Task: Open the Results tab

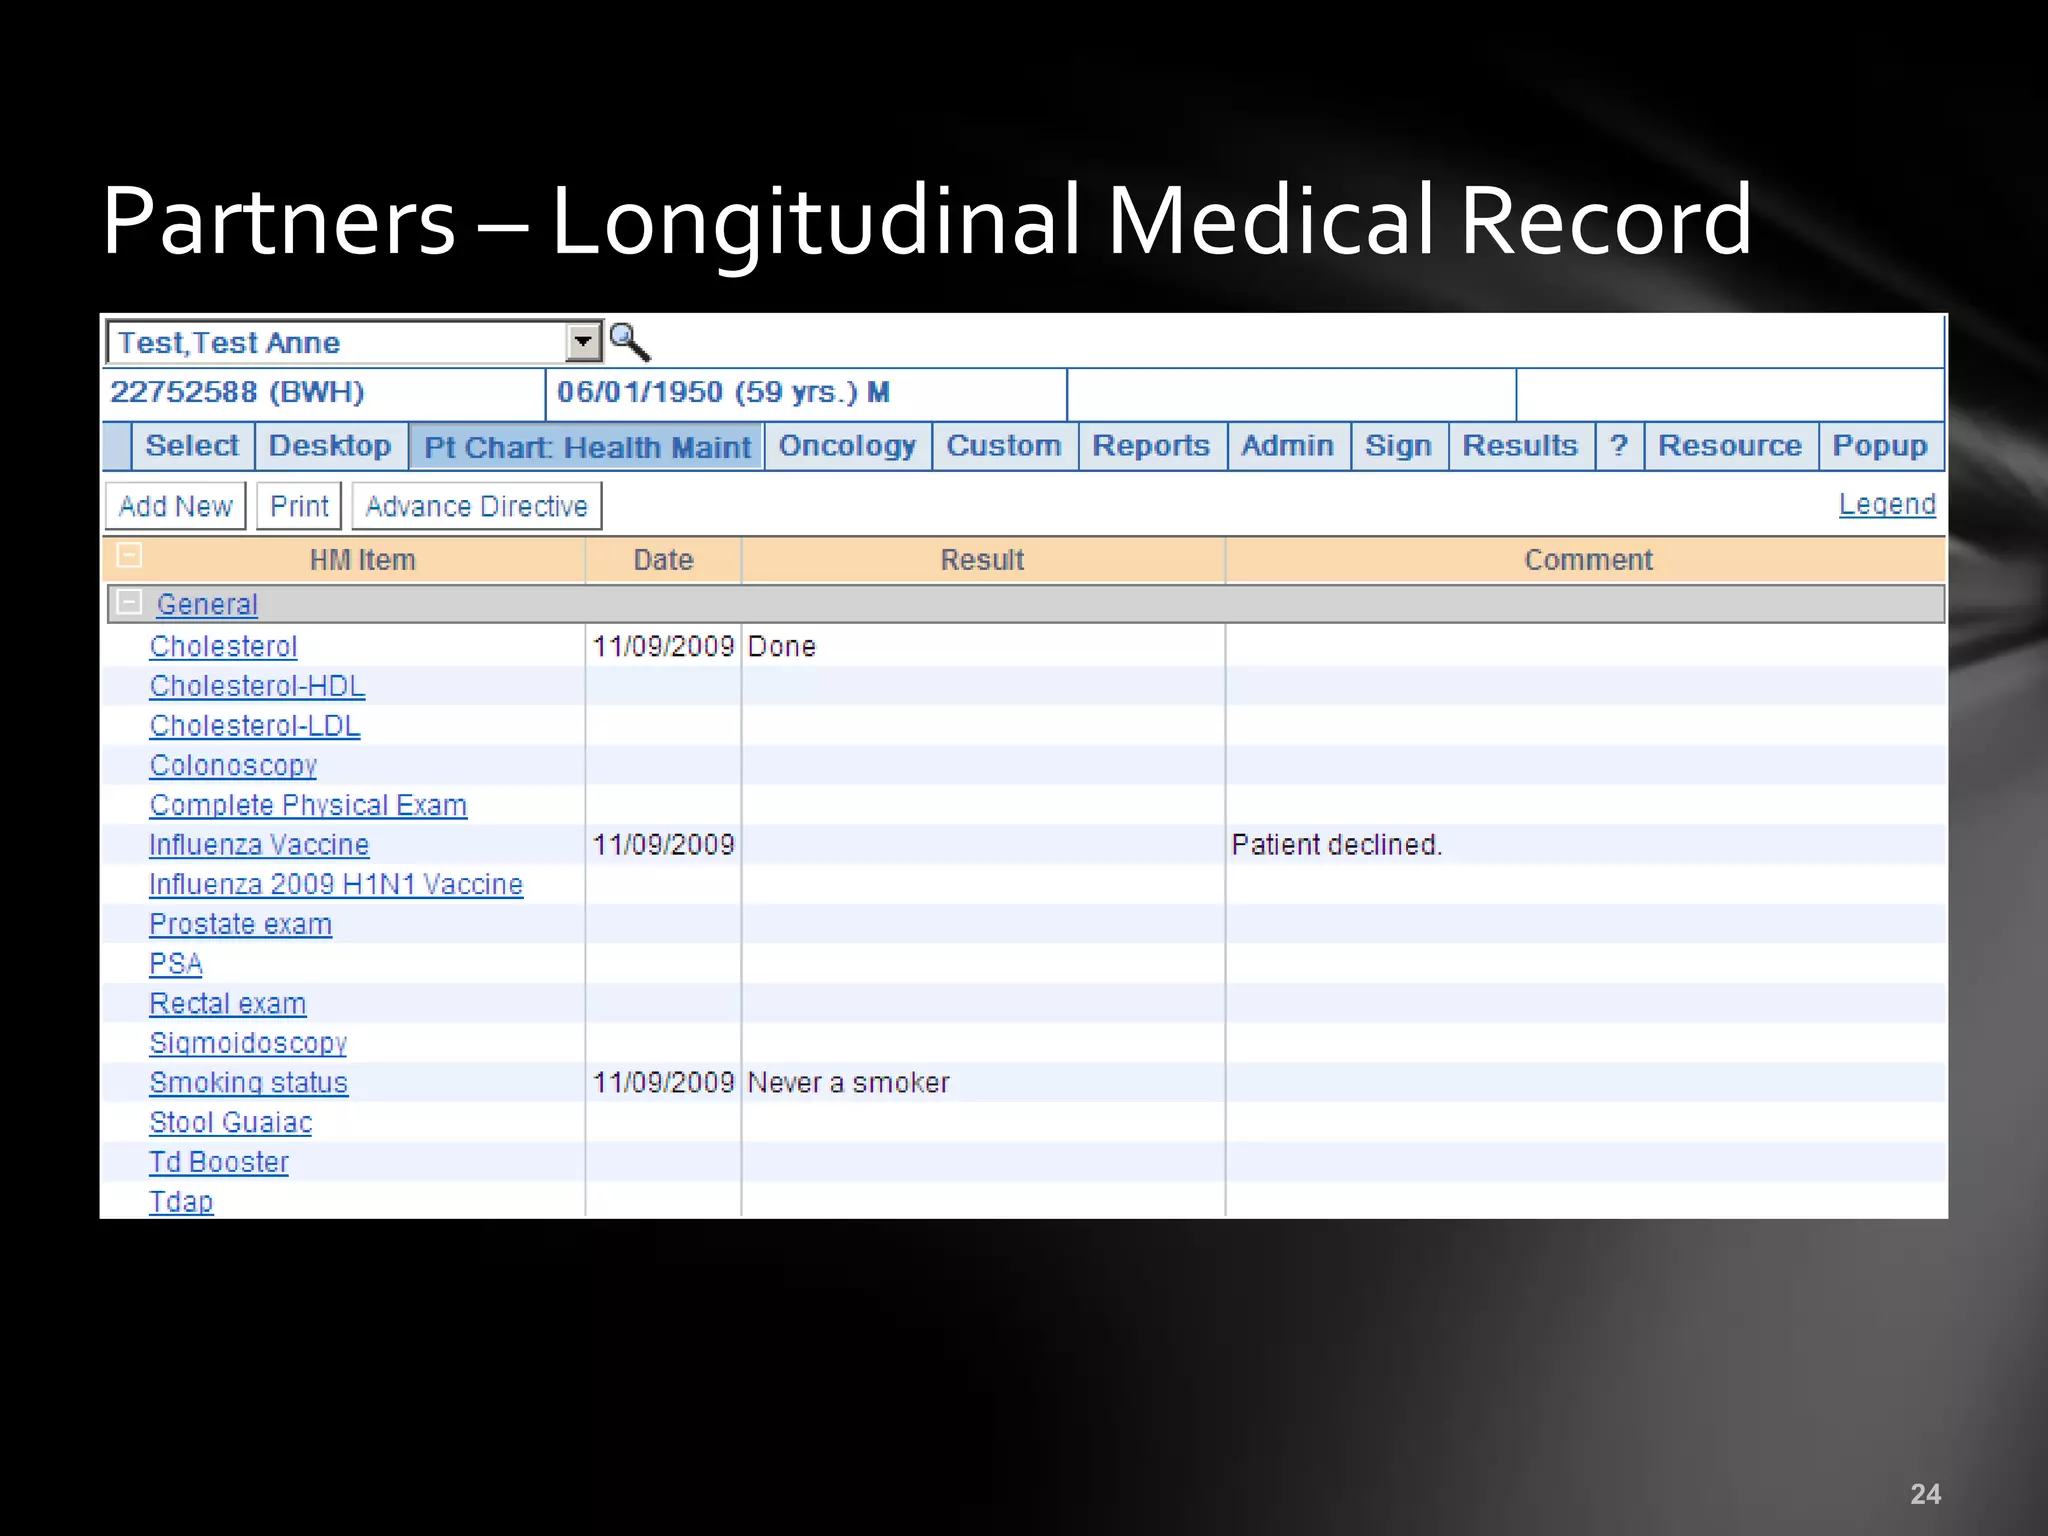Action: pos(1520,446)
